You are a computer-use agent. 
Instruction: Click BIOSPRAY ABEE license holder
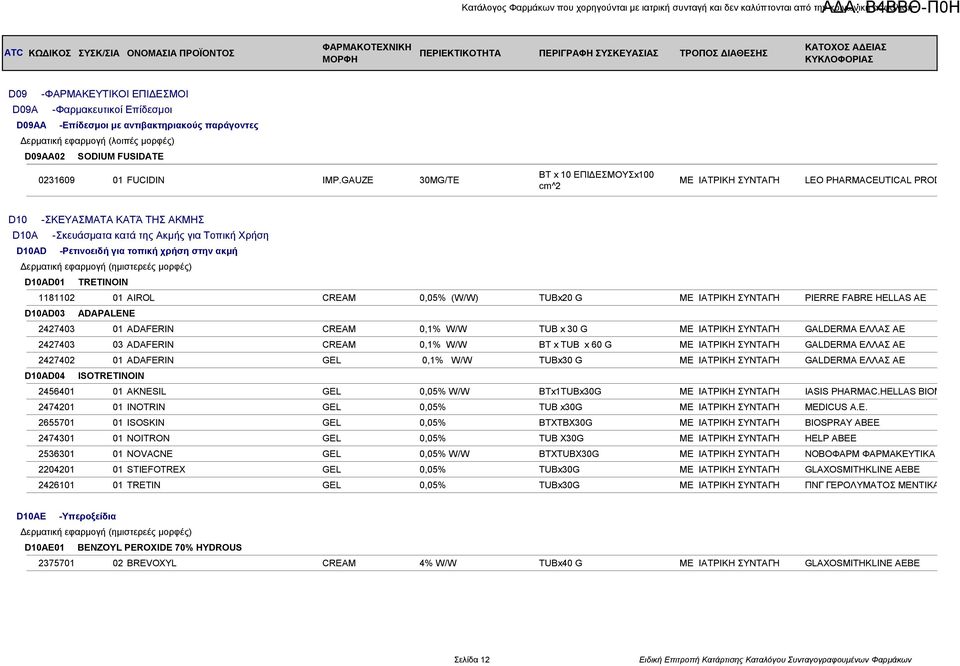point(842,422)
